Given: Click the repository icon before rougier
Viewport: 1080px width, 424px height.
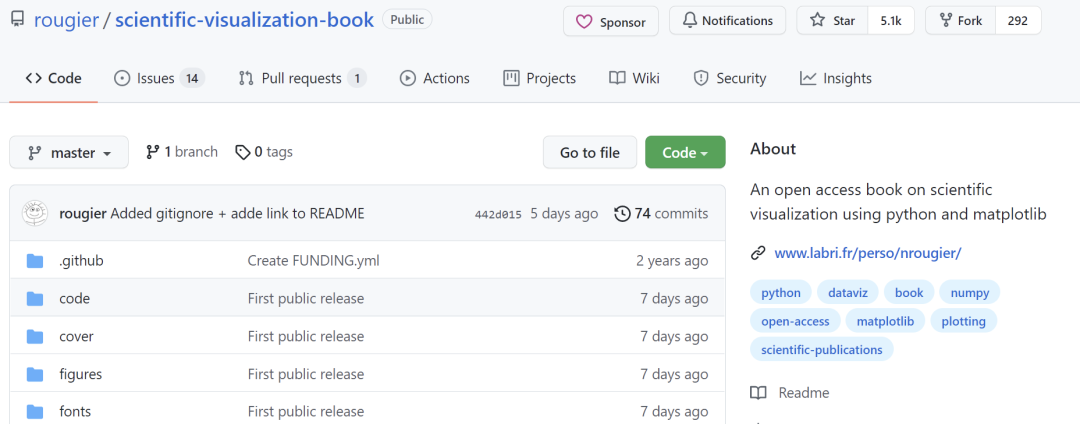Looking at the screenshot, I should (x=17, y=20).
